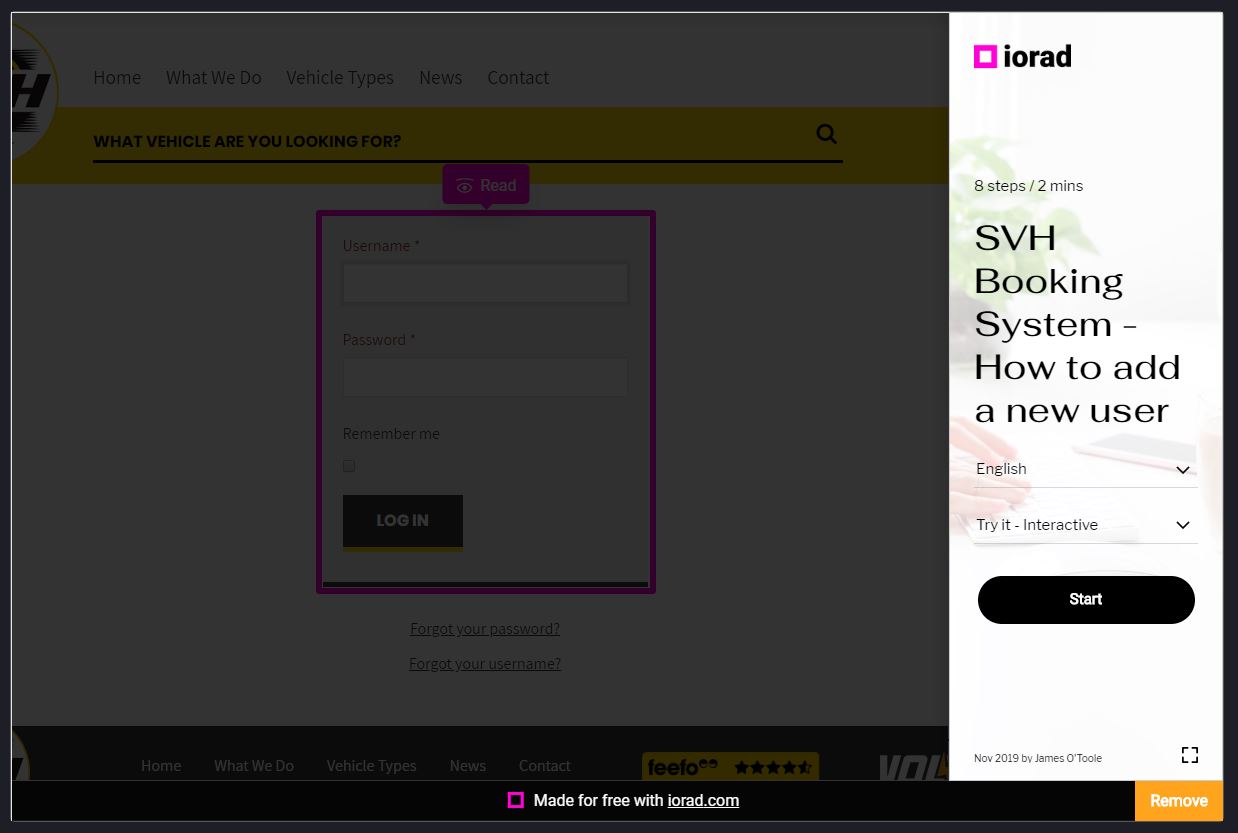Follow the Forgot your password? link
Screen dimensions: 1238x833
tap(485, 629)
